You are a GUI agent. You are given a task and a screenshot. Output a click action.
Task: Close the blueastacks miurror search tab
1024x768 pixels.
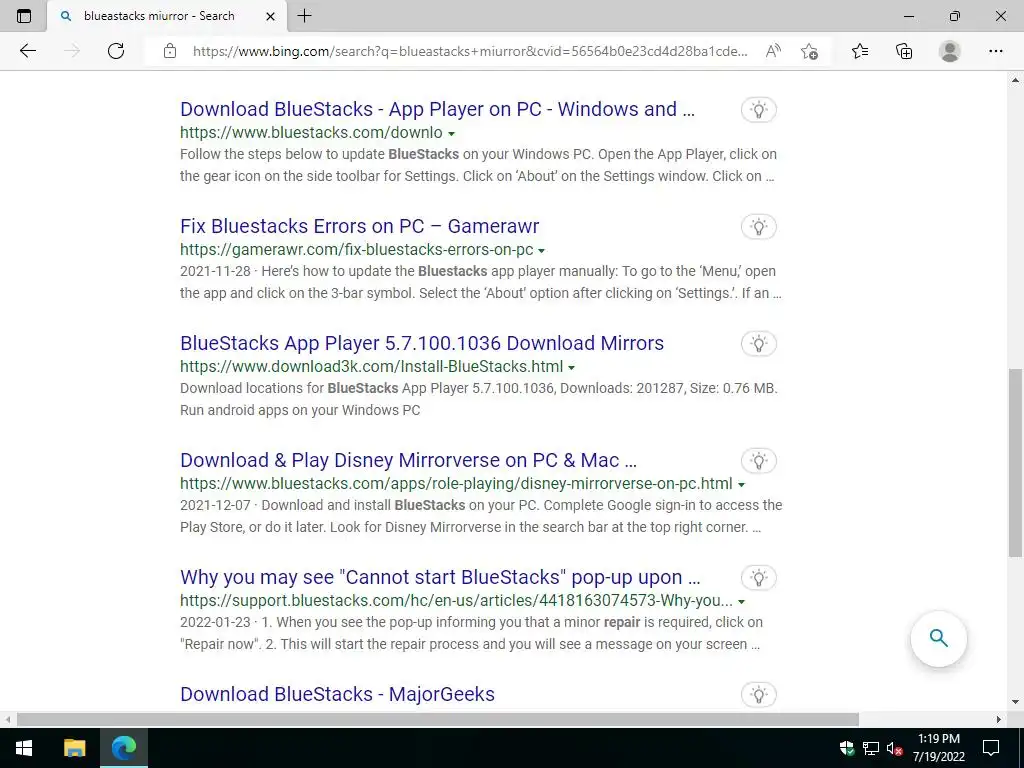270,17
